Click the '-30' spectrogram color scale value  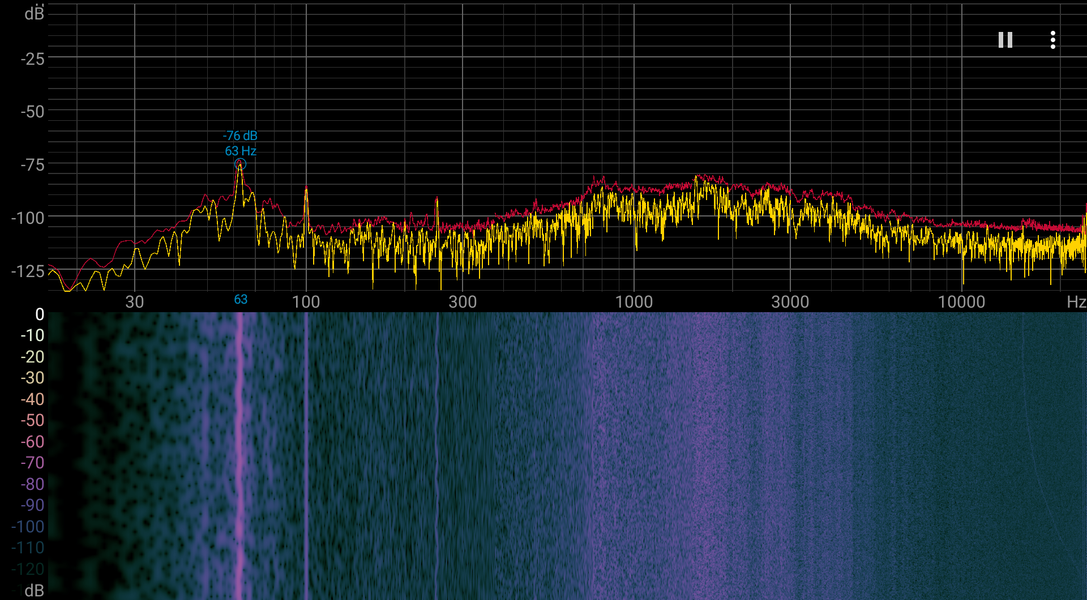(x=32, y=378)
